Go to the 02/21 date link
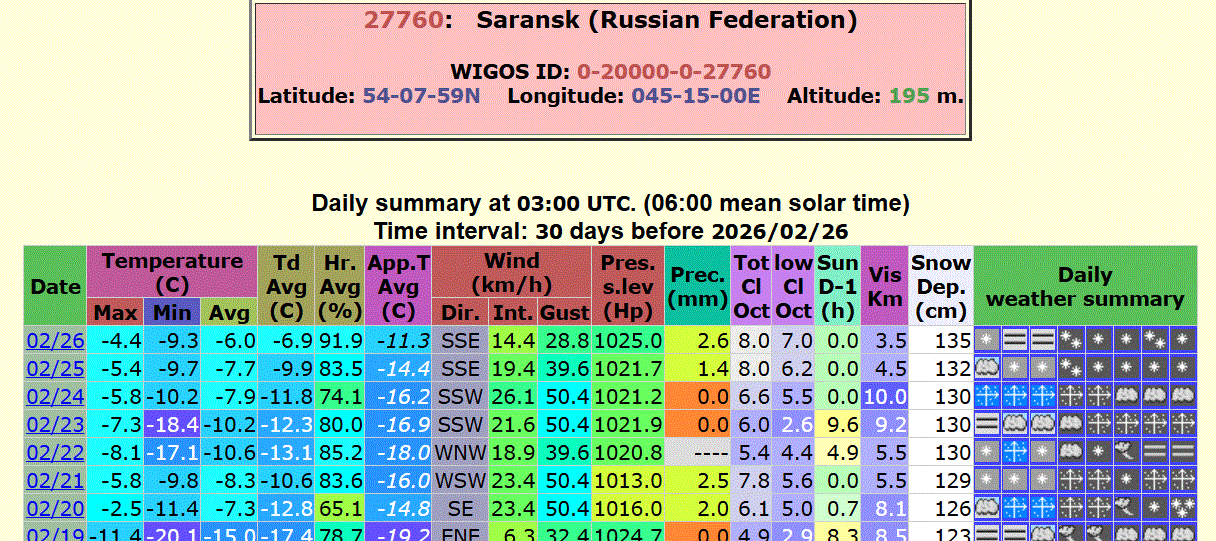Image resolution: width=1216 pixels, height=541 pixels. point(55,481)
